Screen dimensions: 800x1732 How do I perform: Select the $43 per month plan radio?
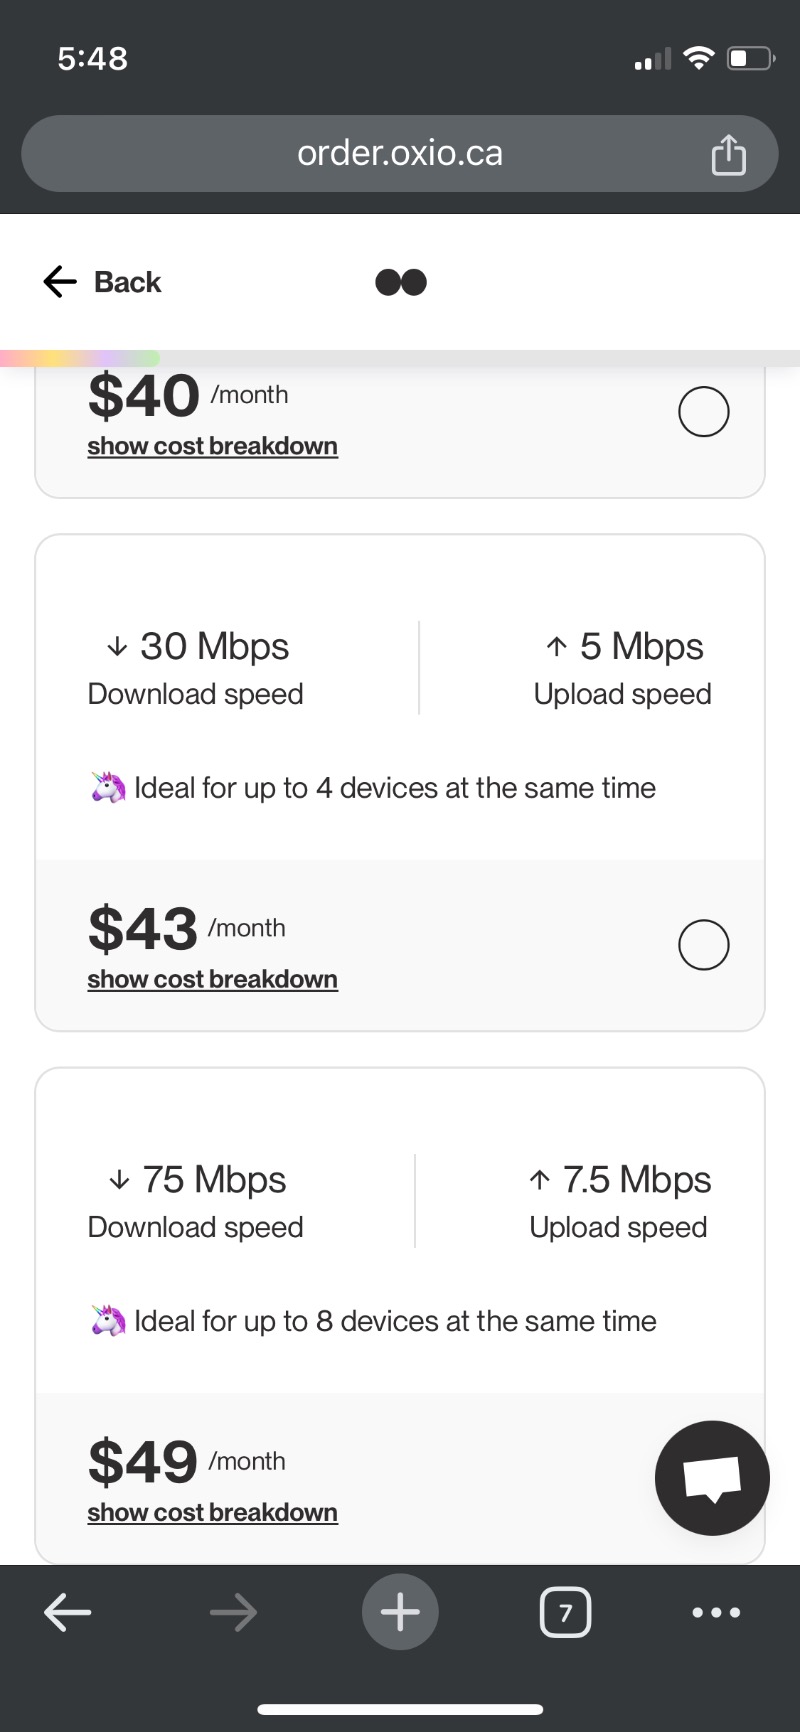(x=703, y=944)
